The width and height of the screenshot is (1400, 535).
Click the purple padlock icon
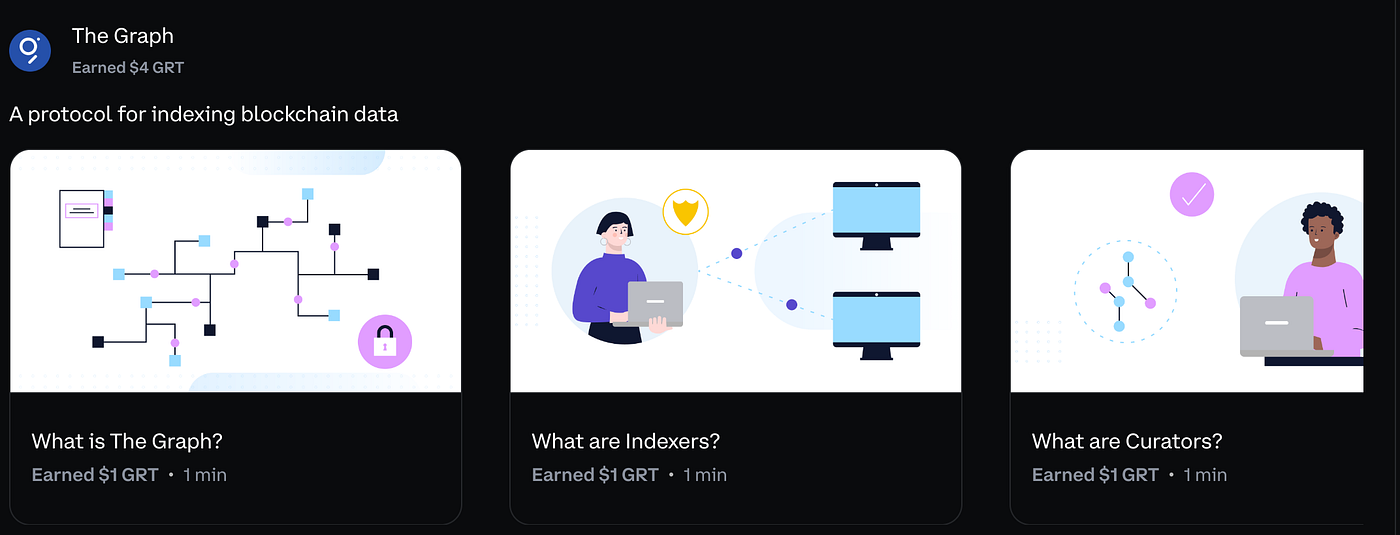point(385,342)
